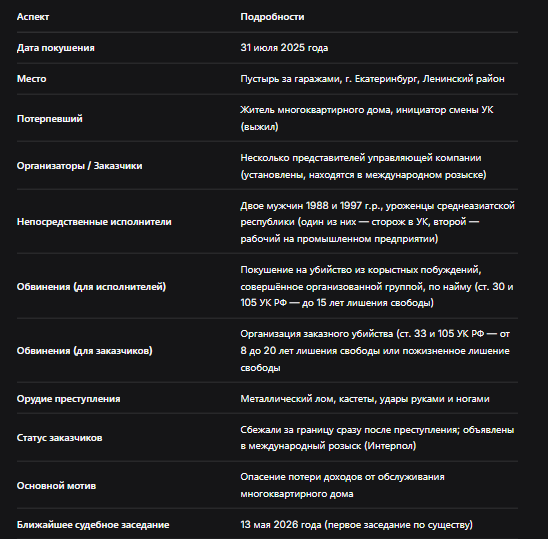This screenshot has height=539, width=548.
Task: Select the 'Организаторы / Заказчики' label
Action: point(79,166)
